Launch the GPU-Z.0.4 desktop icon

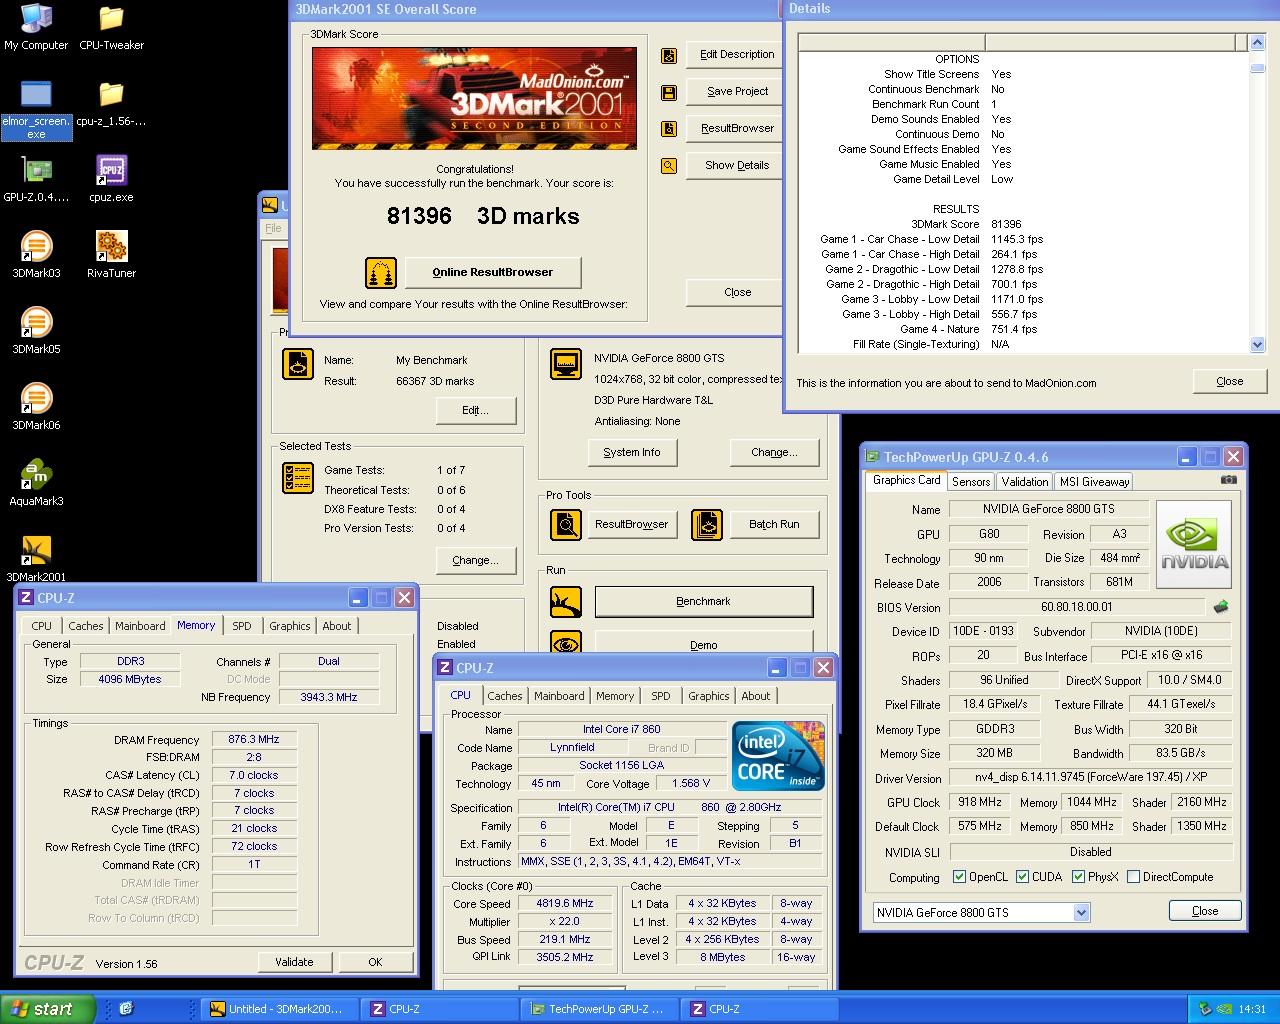click(x=36, y=180)
